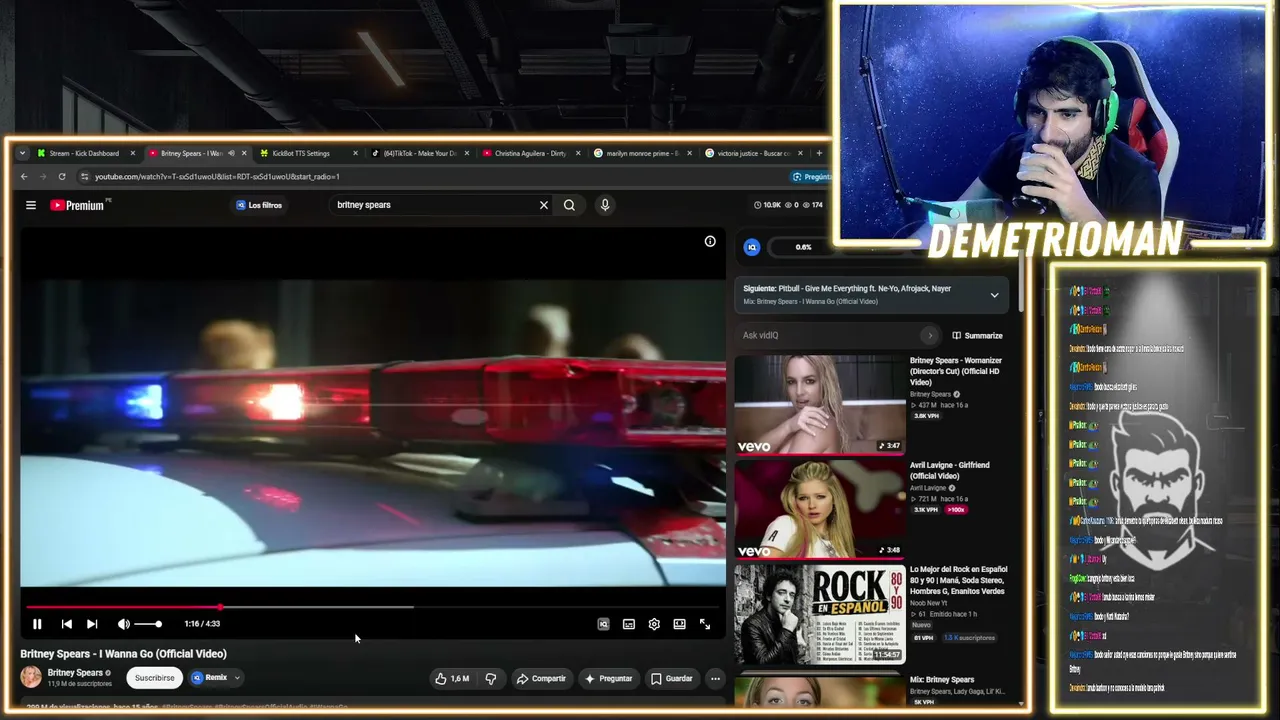Screen dimensions: 1280x720
Task: Open the Avril Lavigne - Girlfriend title link
Action: click(950, 470)
